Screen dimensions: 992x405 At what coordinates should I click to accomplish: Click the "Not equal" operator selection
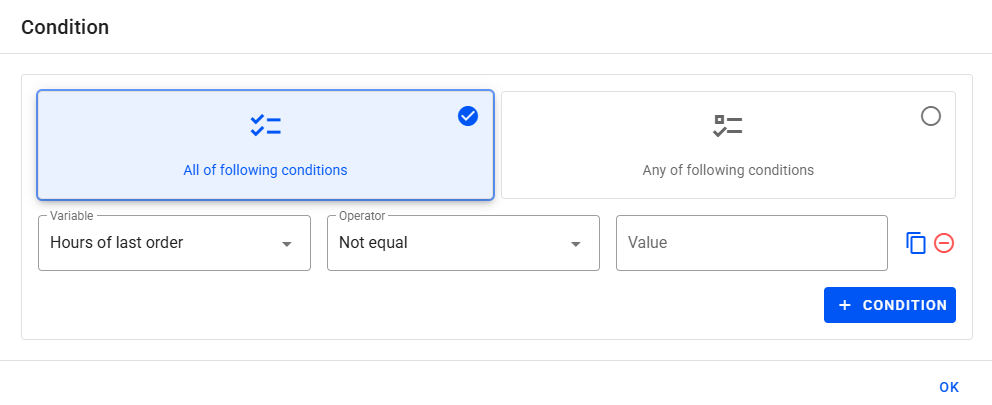374,242
